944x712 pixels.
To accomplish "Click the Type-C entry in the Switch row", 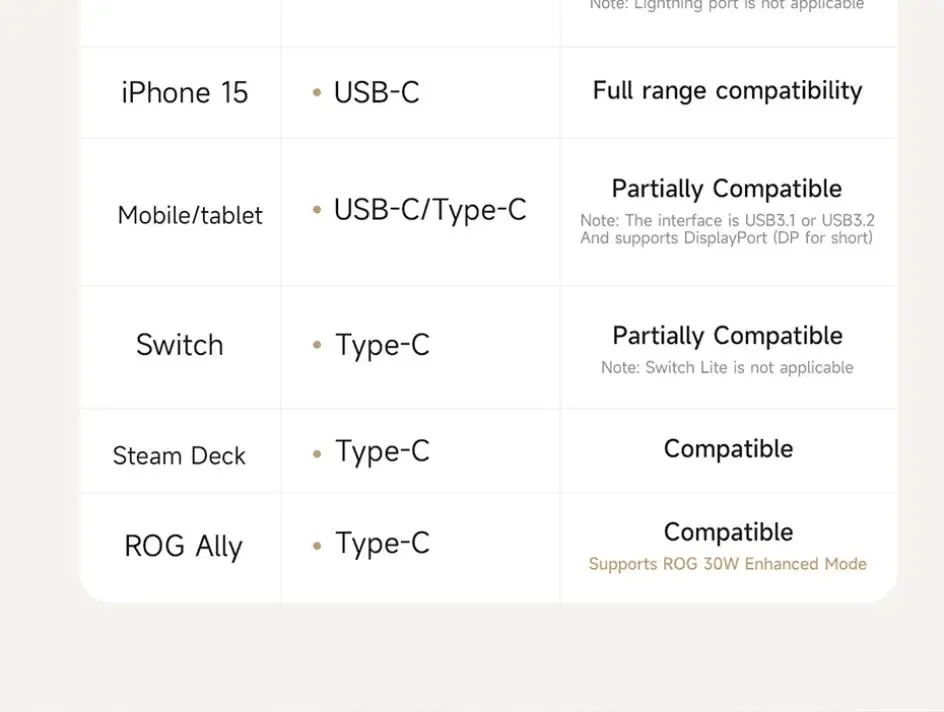I will (382, 345).
